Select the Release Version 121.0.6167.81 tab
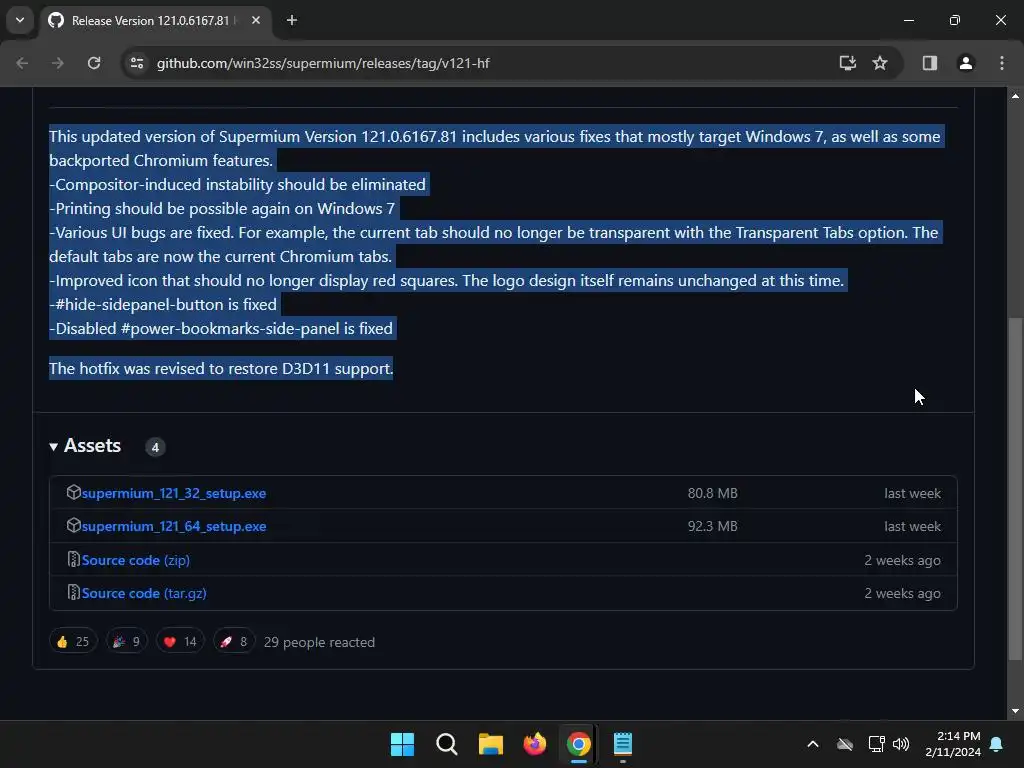Screen dimensions: 1024x768 tap(155, 21)
